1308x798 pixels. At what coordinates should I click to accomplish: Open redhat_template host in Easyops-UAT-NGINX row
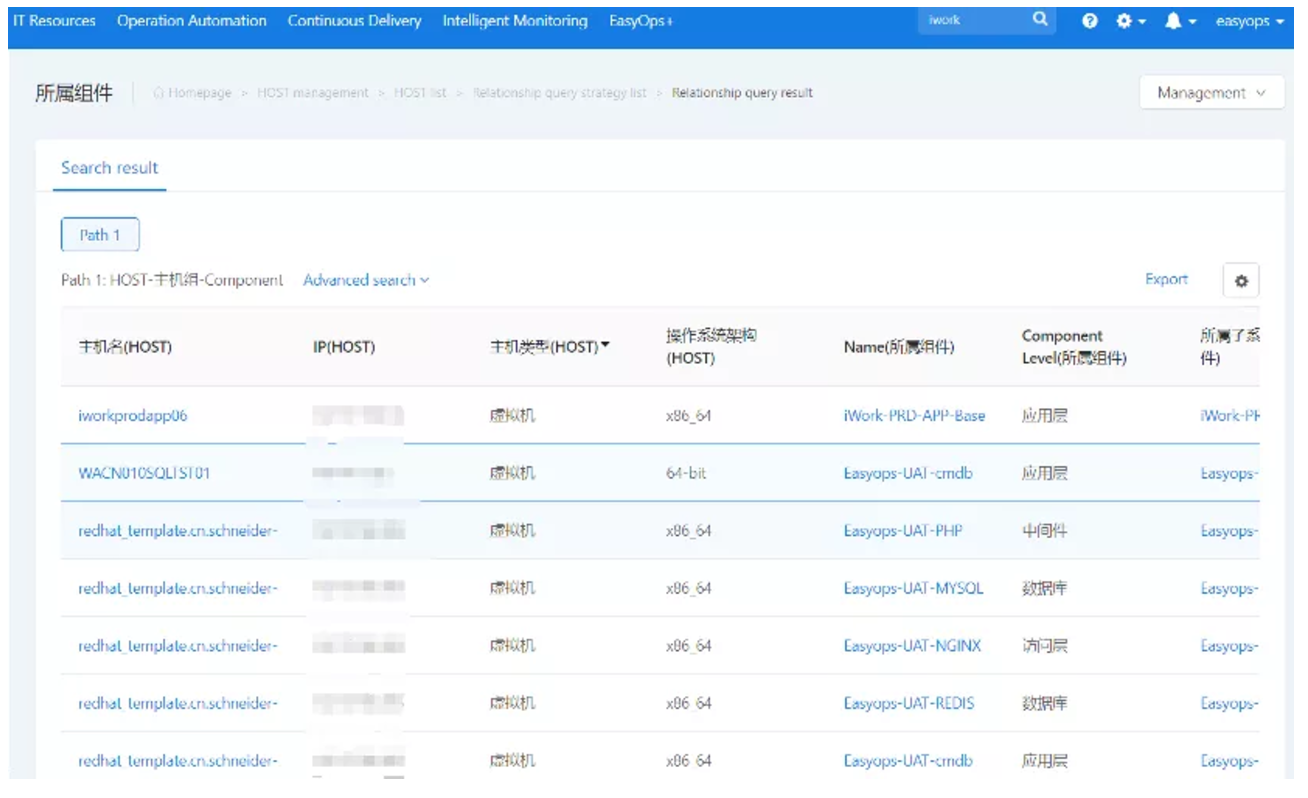pyautogui.click(x=178, y=646)
